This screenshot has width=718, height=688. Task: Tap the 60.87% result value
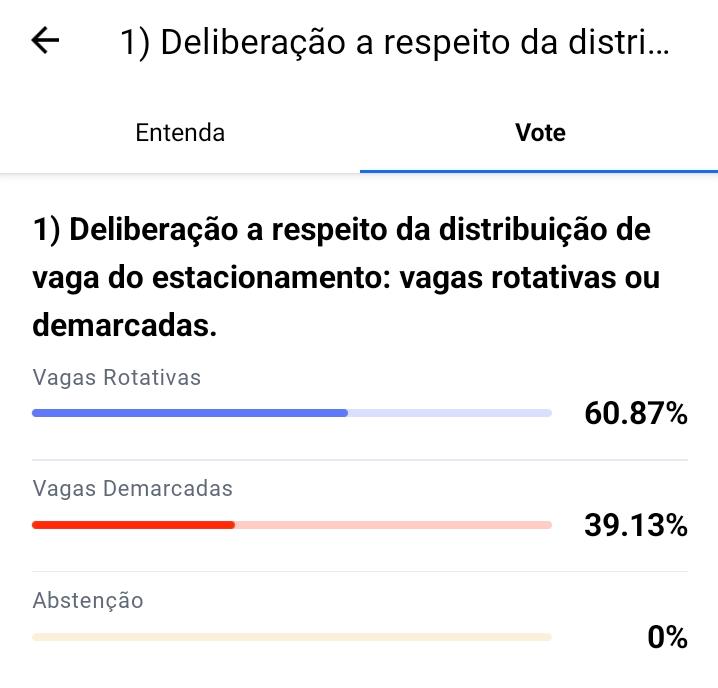[x=636, y=413]
